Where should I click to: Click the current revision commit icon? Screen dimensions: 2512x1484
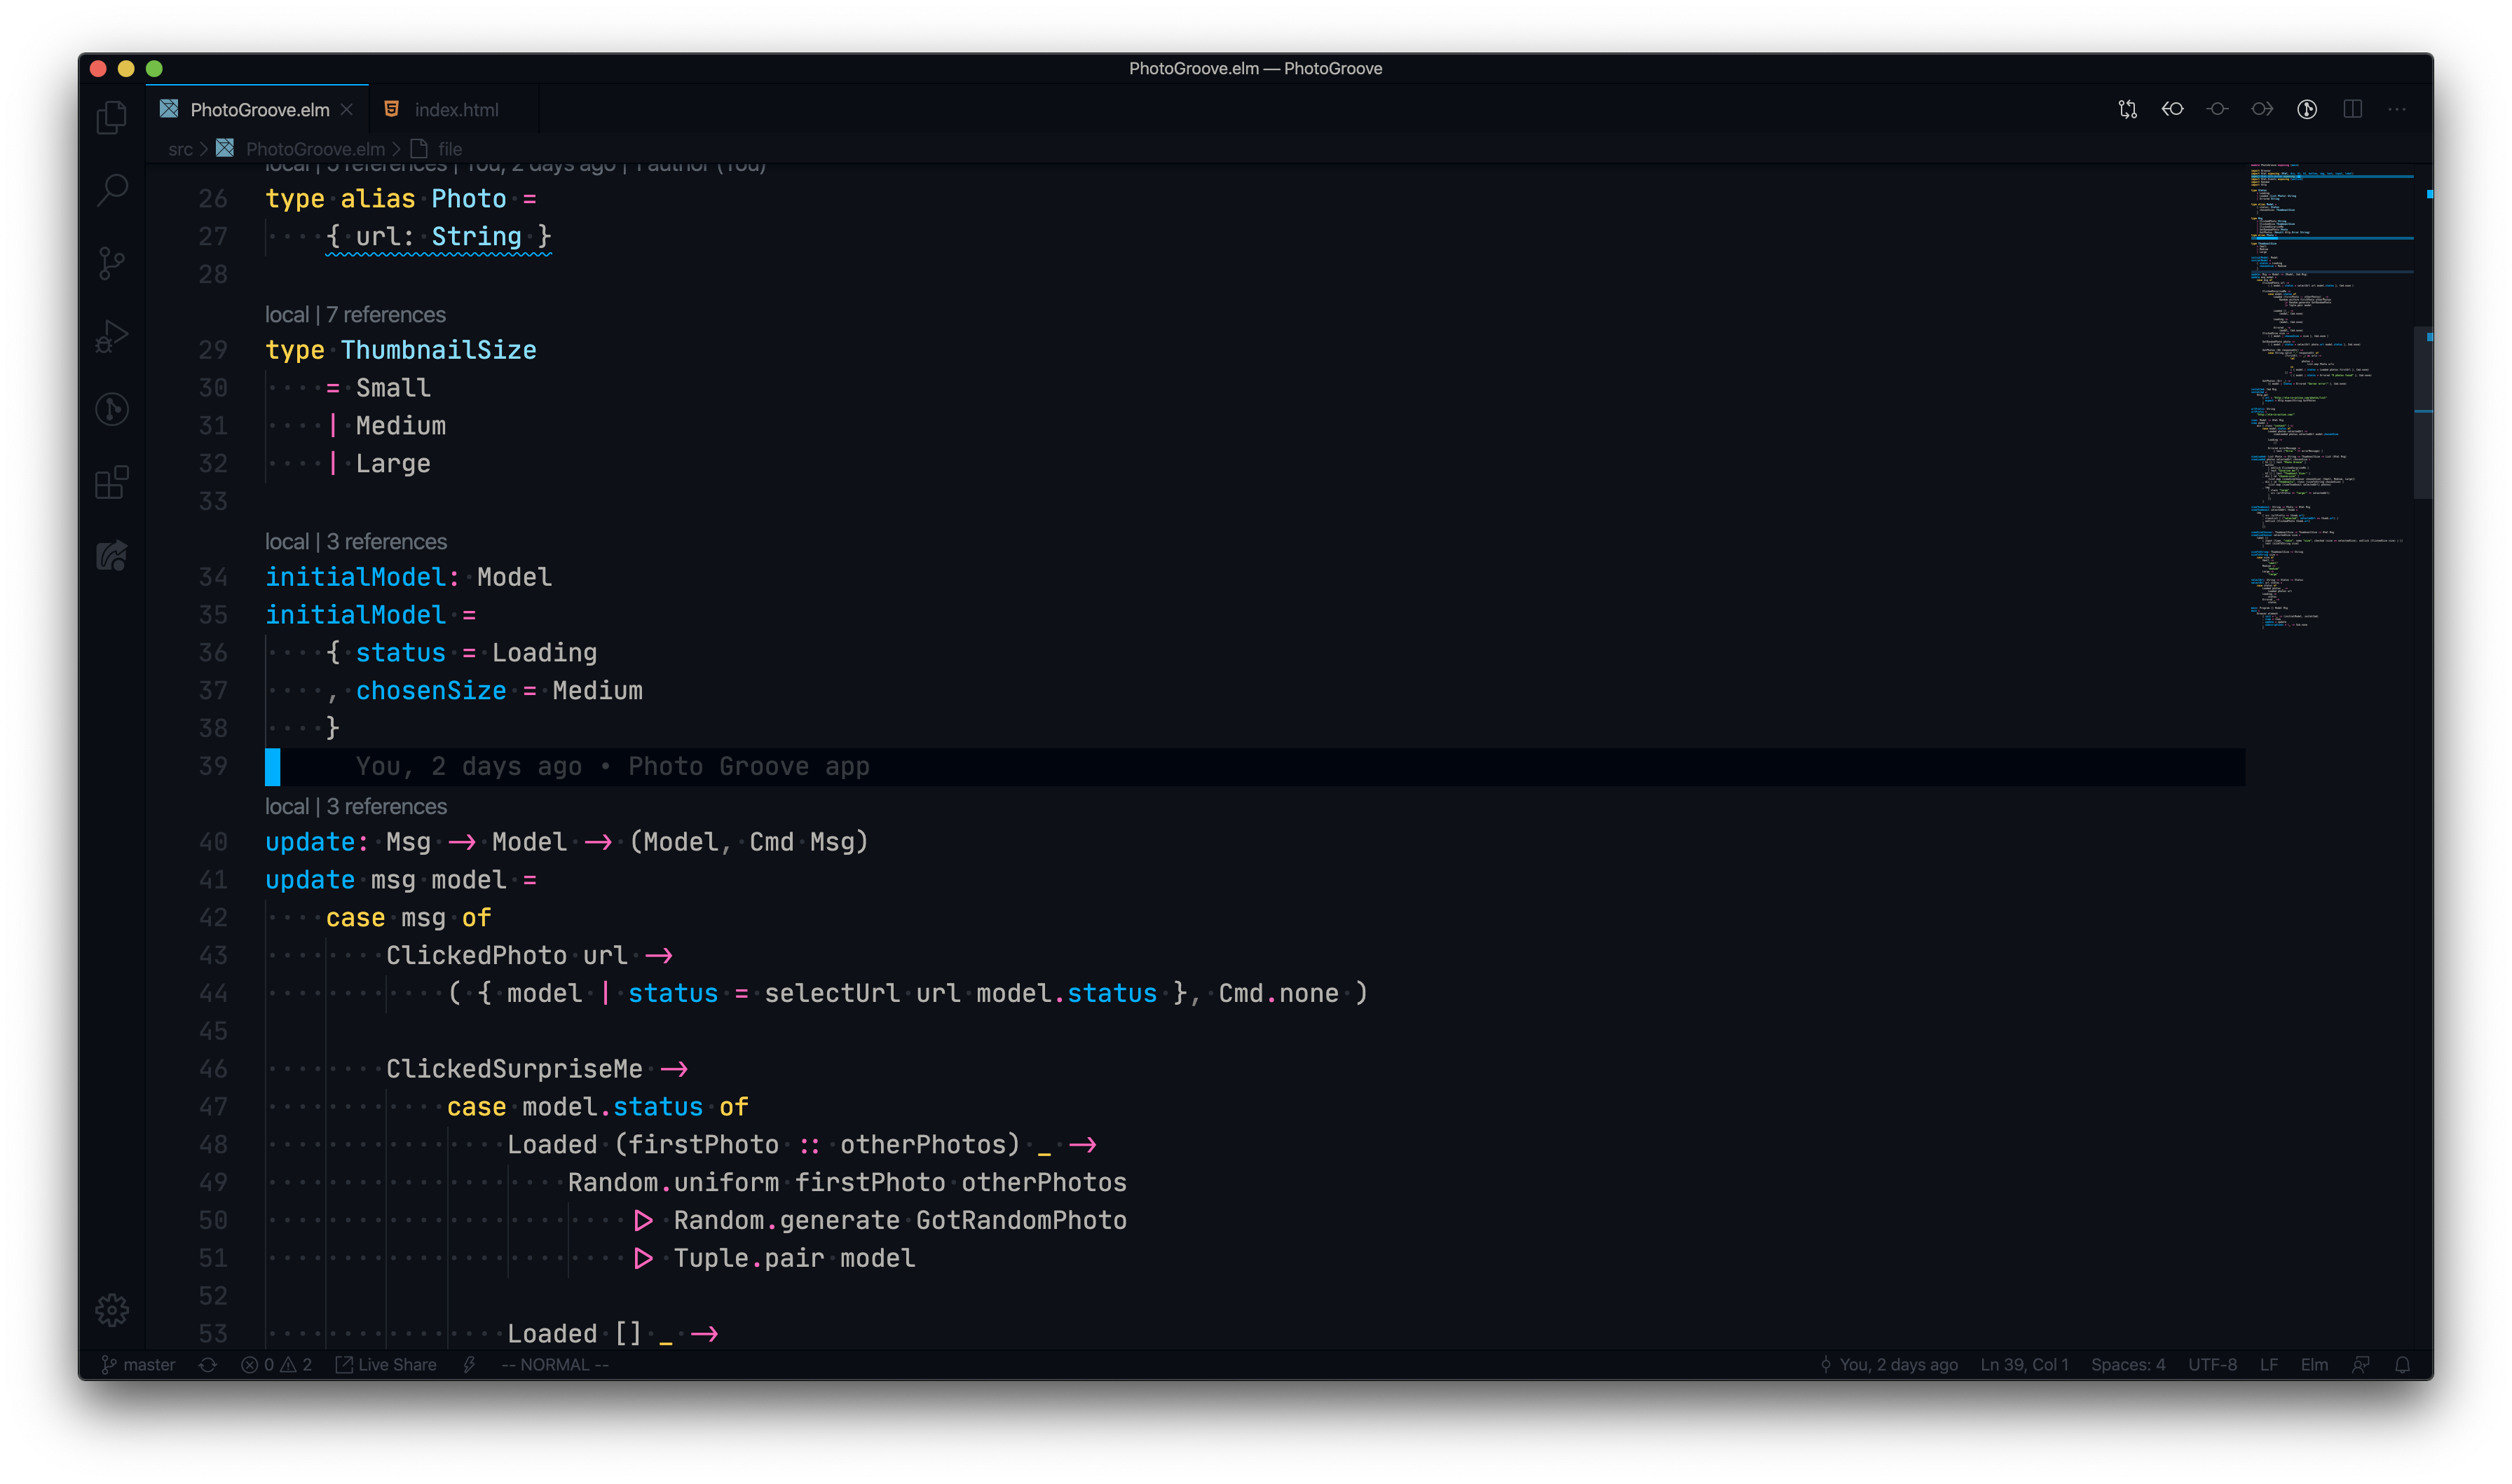tap(2217, 109)
